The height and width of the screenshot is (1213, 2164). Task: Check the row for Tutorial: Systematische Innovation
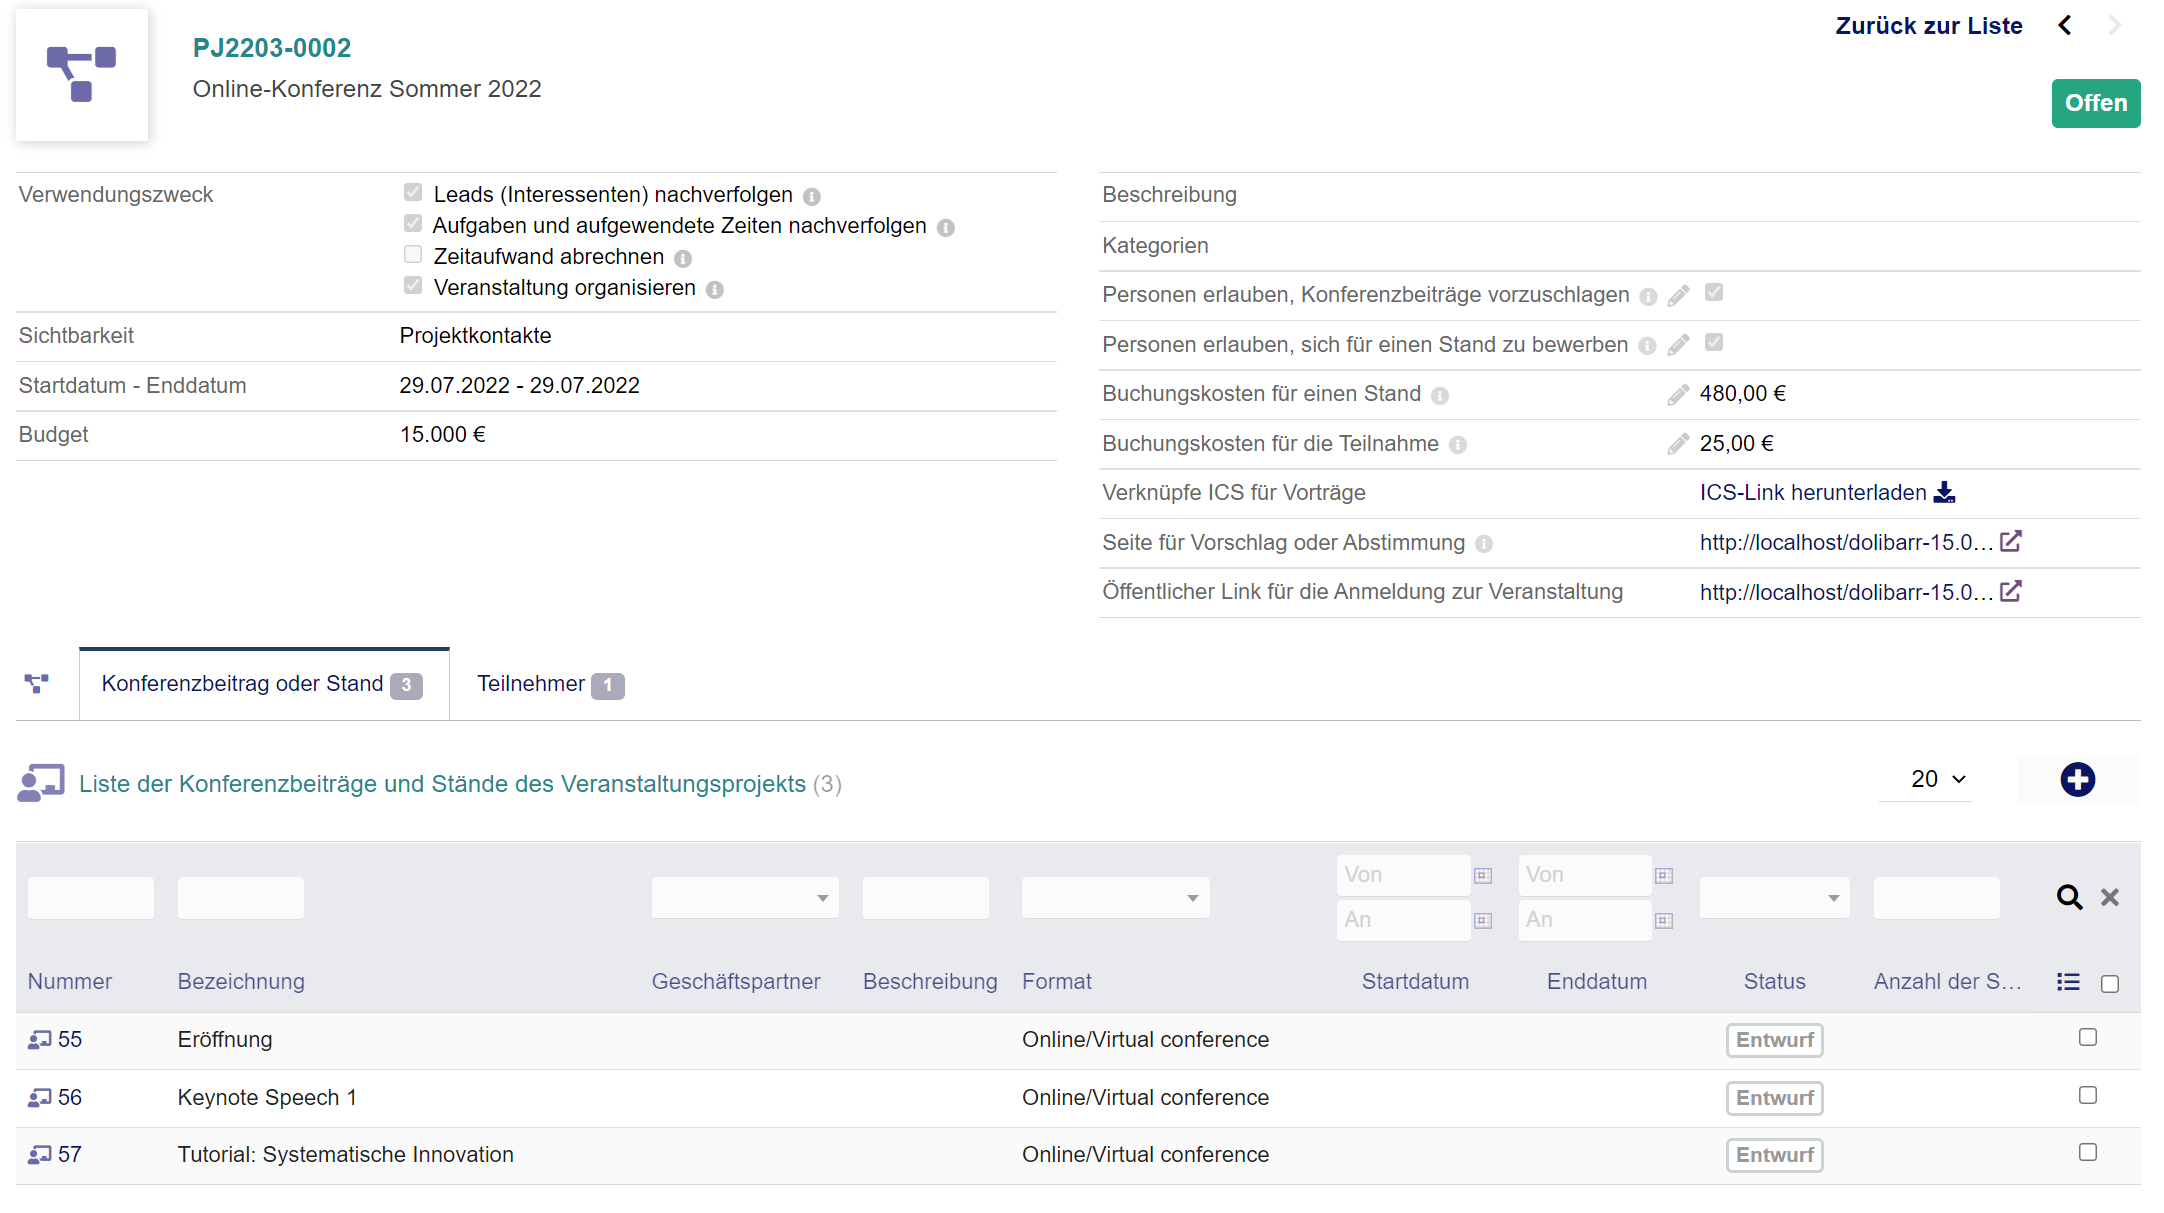[2088, 1152]
